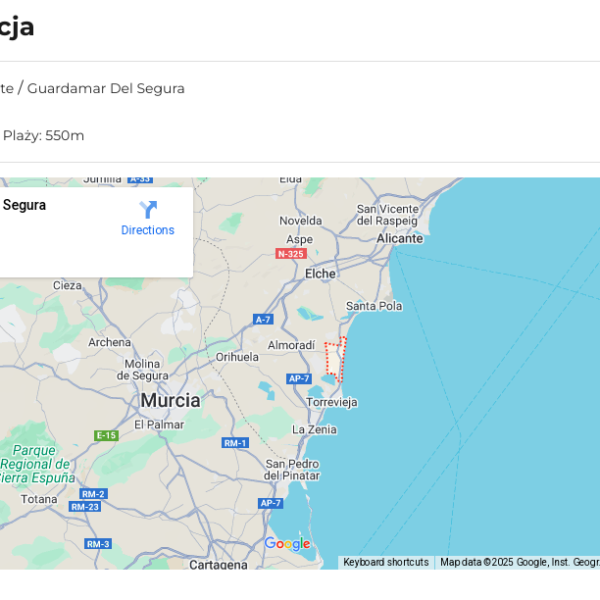Click the Orihuela label

click(237, 357)
